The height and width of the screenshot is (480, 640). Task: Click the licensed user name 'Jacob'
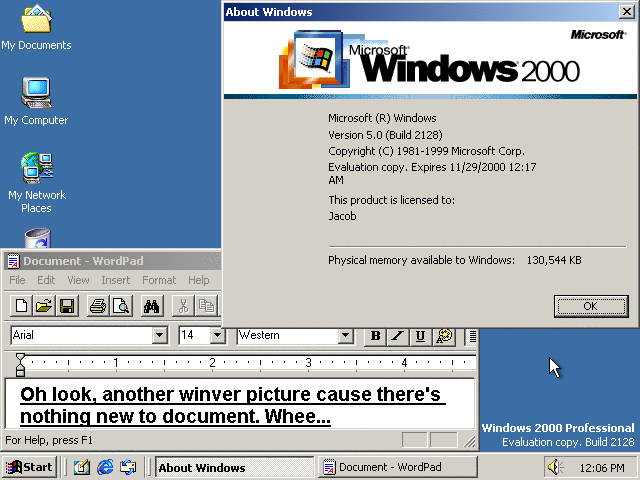coord(342,216)
